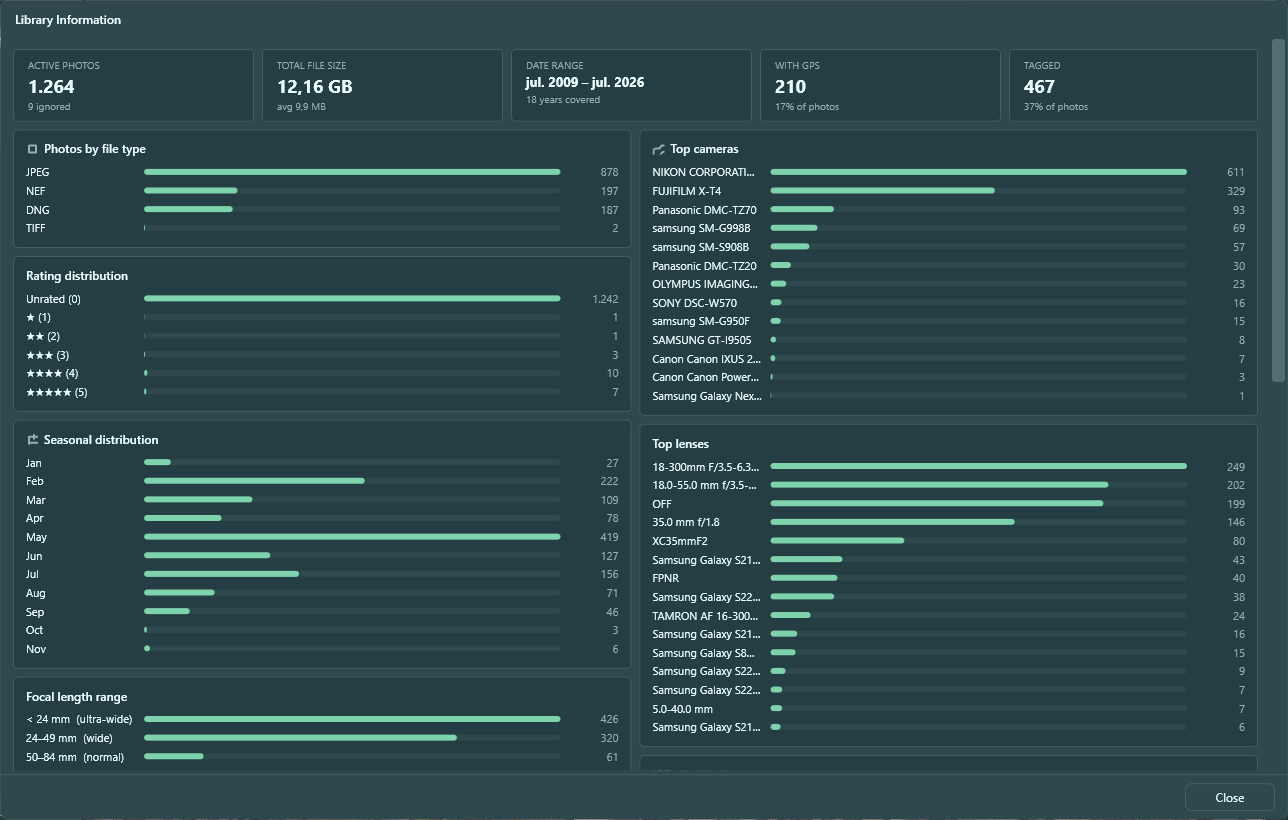Click the "Samsung Galaxy Nex..." camera label
This screenshot has height=820, width=1288.
coord(706,396)
